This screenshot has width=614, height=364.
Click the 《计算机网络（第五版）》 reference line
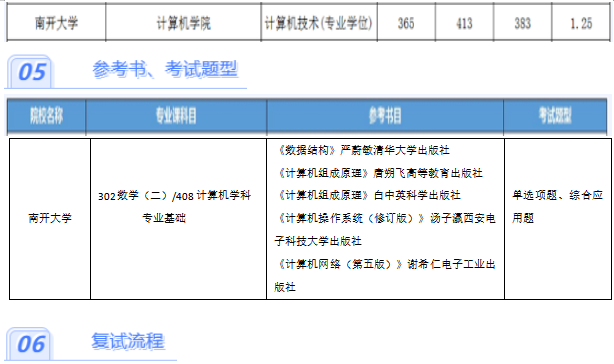tap(385, 275)
